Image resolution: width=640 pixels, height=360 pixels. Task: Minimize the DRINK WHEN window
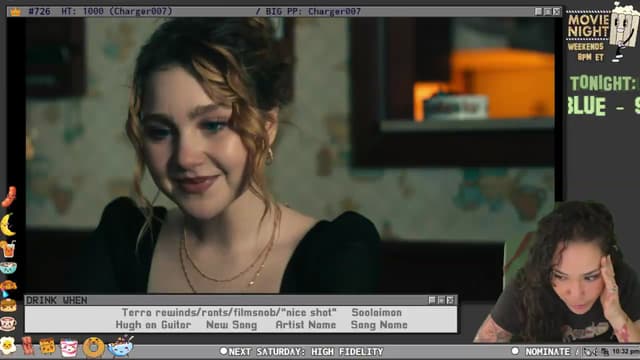click(432, 300)
